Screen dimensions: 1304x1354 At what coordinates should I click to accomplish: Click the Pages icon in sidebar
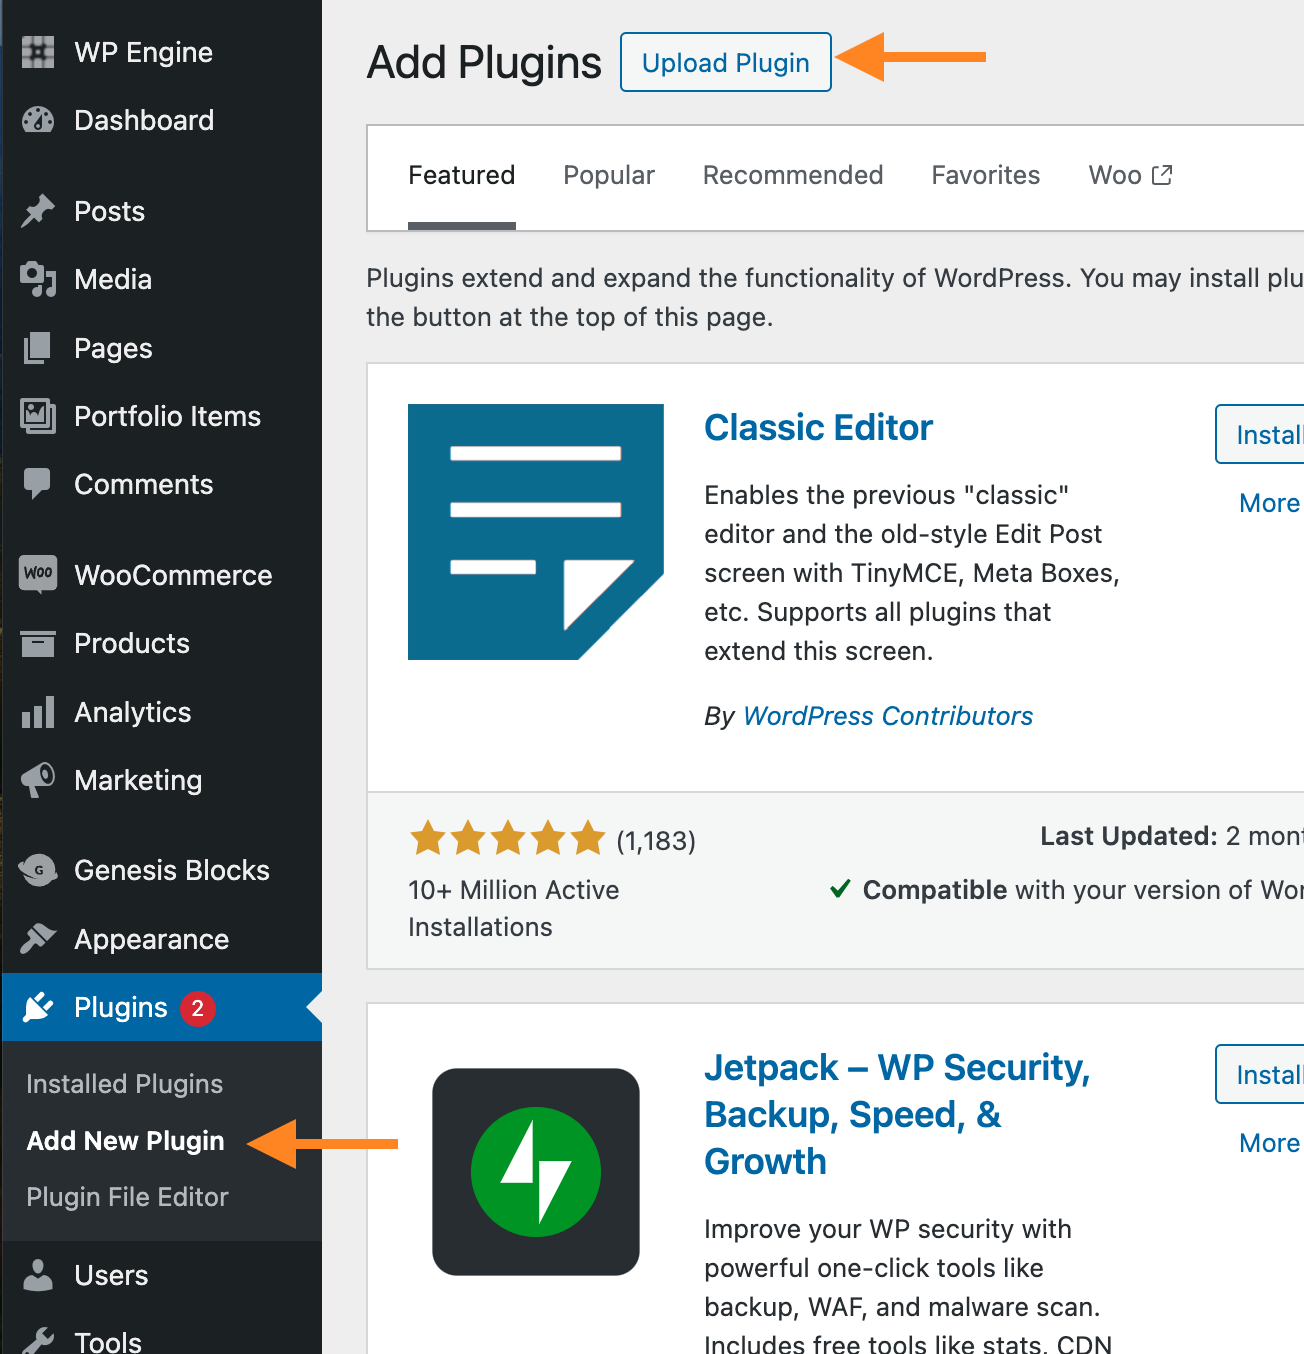click(x=38, y=348)
